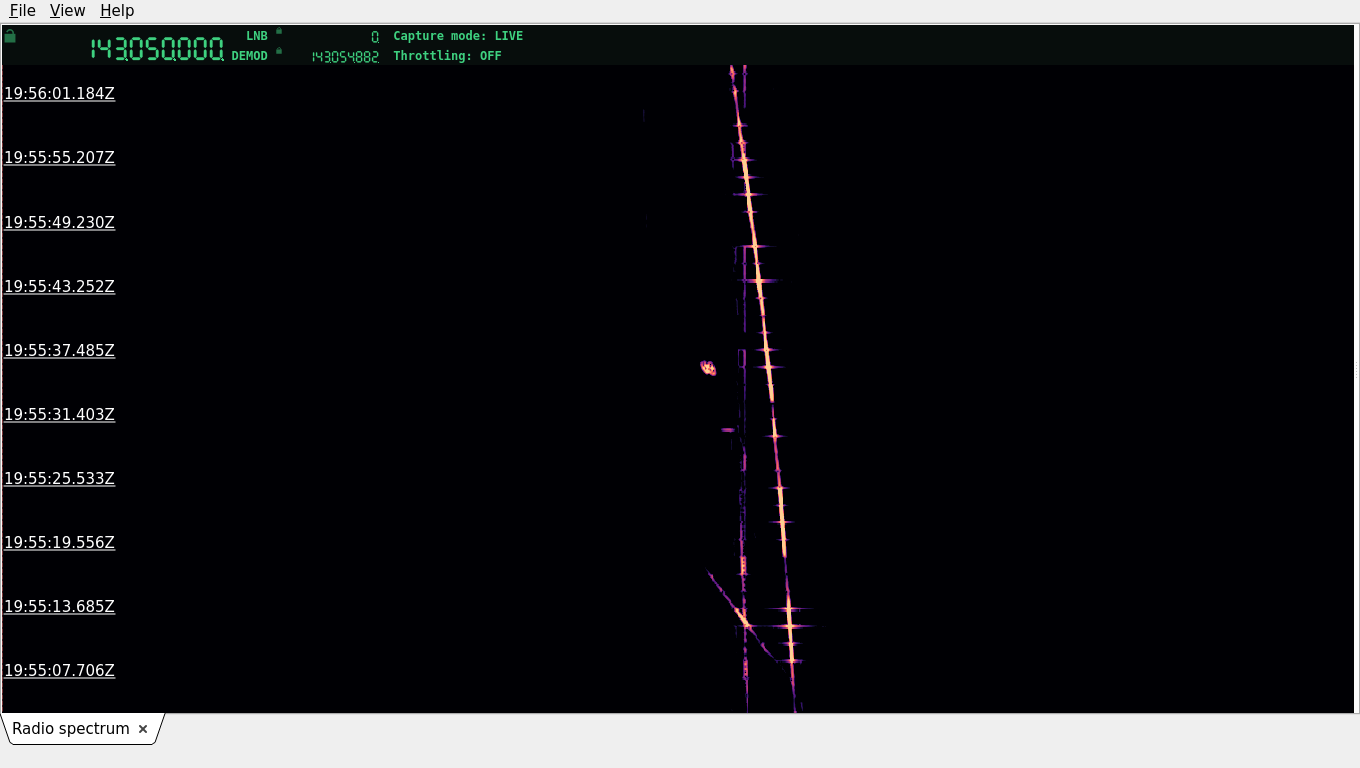Click timestamp 19:55:31.403Z
The height and width of the screenshot is (768, 1360).
[60, 414]
